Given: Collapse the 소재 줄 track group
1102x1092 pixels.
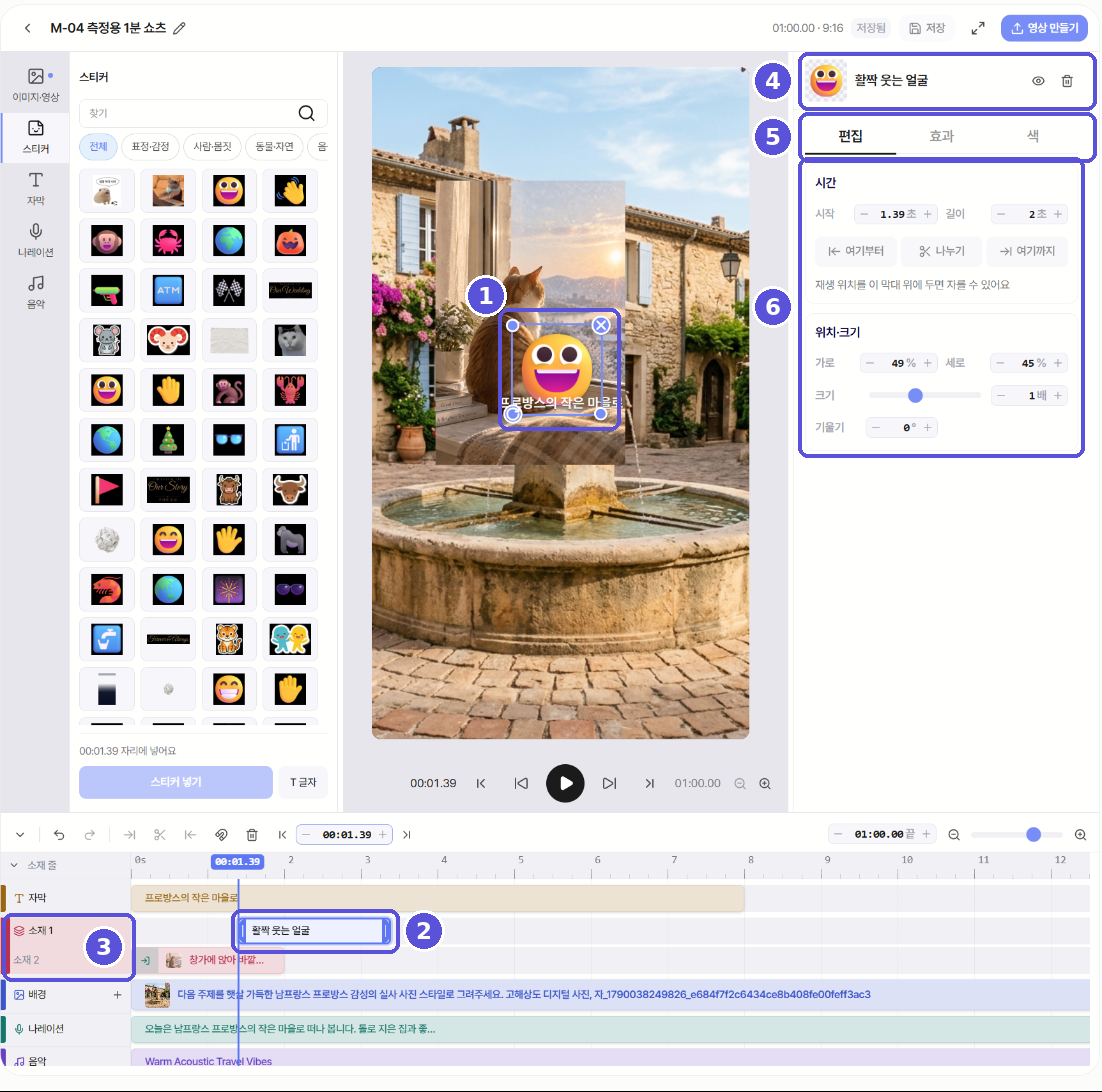Looking at the screenshot, I should pos(14,865).
